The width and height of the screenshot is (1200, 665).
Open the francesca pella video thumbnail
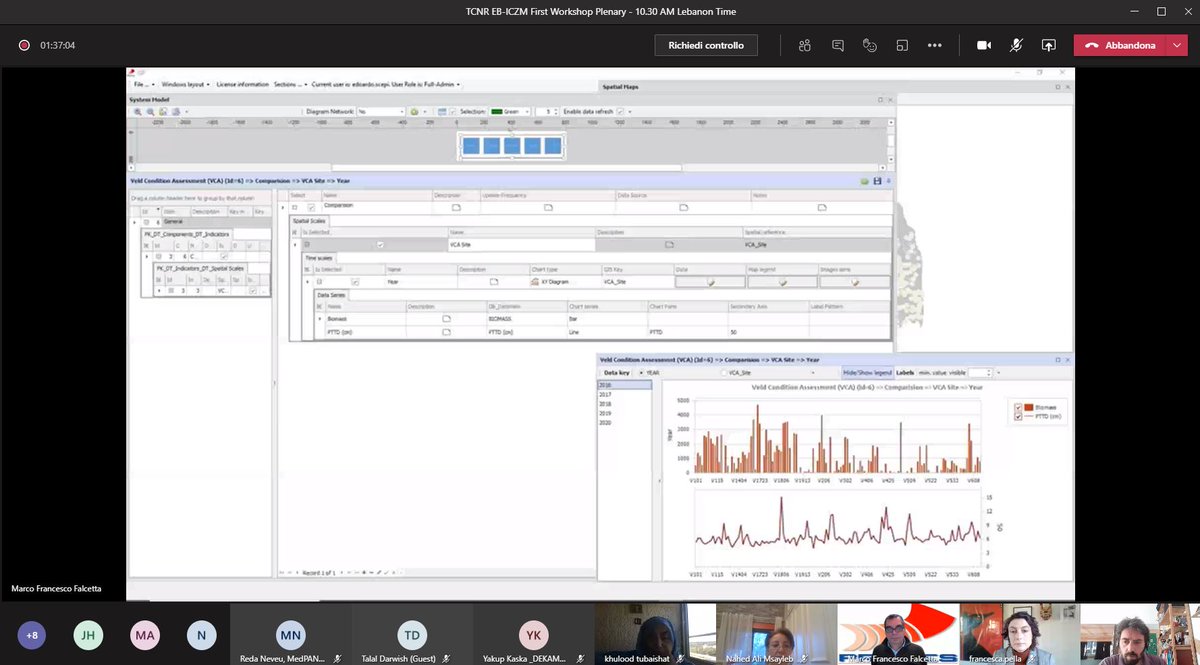pyautogui.click(x=1018, y=634)
